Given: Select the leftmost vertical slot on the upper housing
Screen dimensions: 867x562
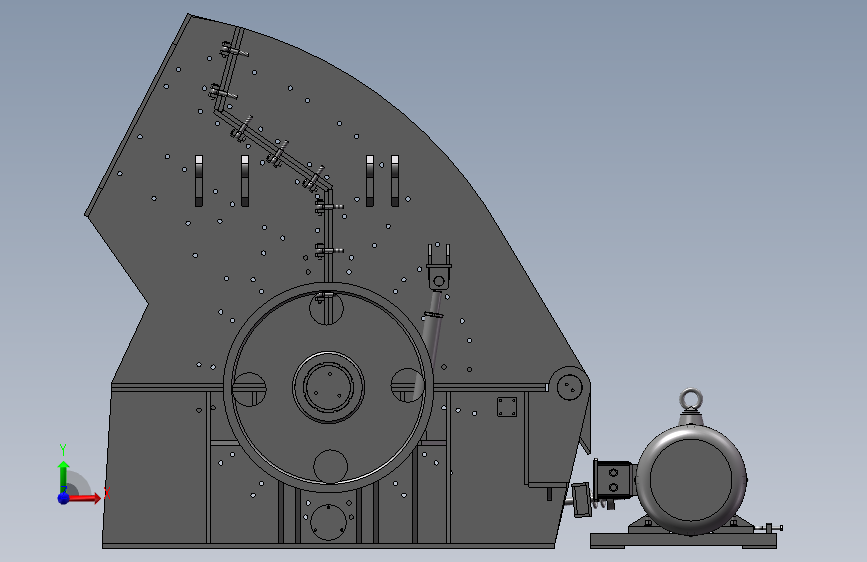Looking at the screenshot, I should click(199, 181).
